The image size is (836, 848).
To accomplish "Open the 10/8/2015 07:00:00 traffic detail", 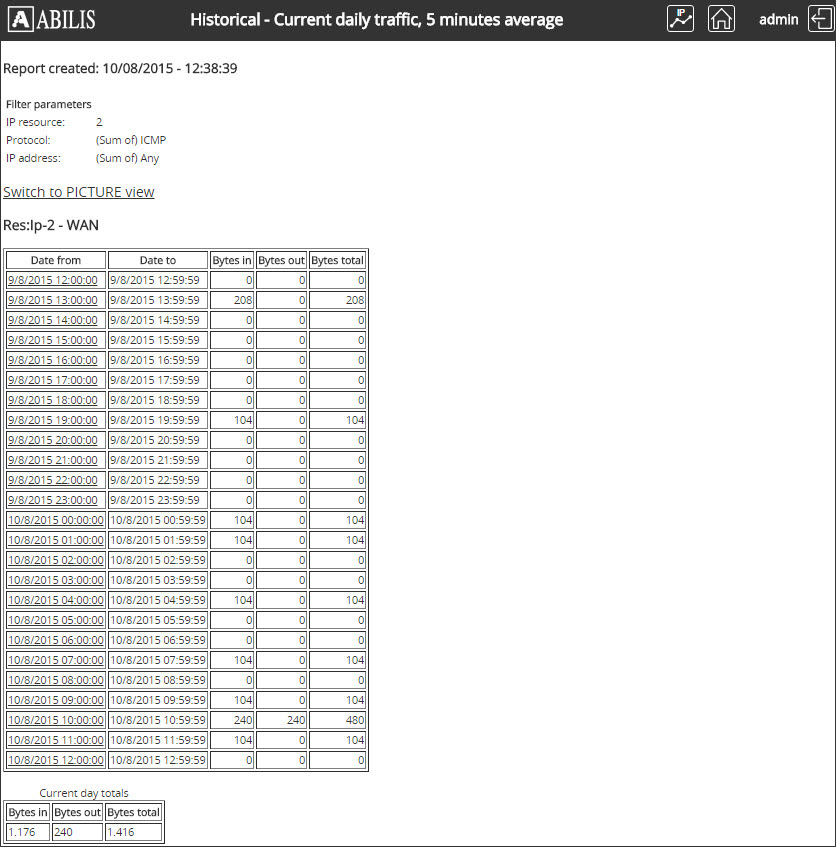I will pos(55,660).
